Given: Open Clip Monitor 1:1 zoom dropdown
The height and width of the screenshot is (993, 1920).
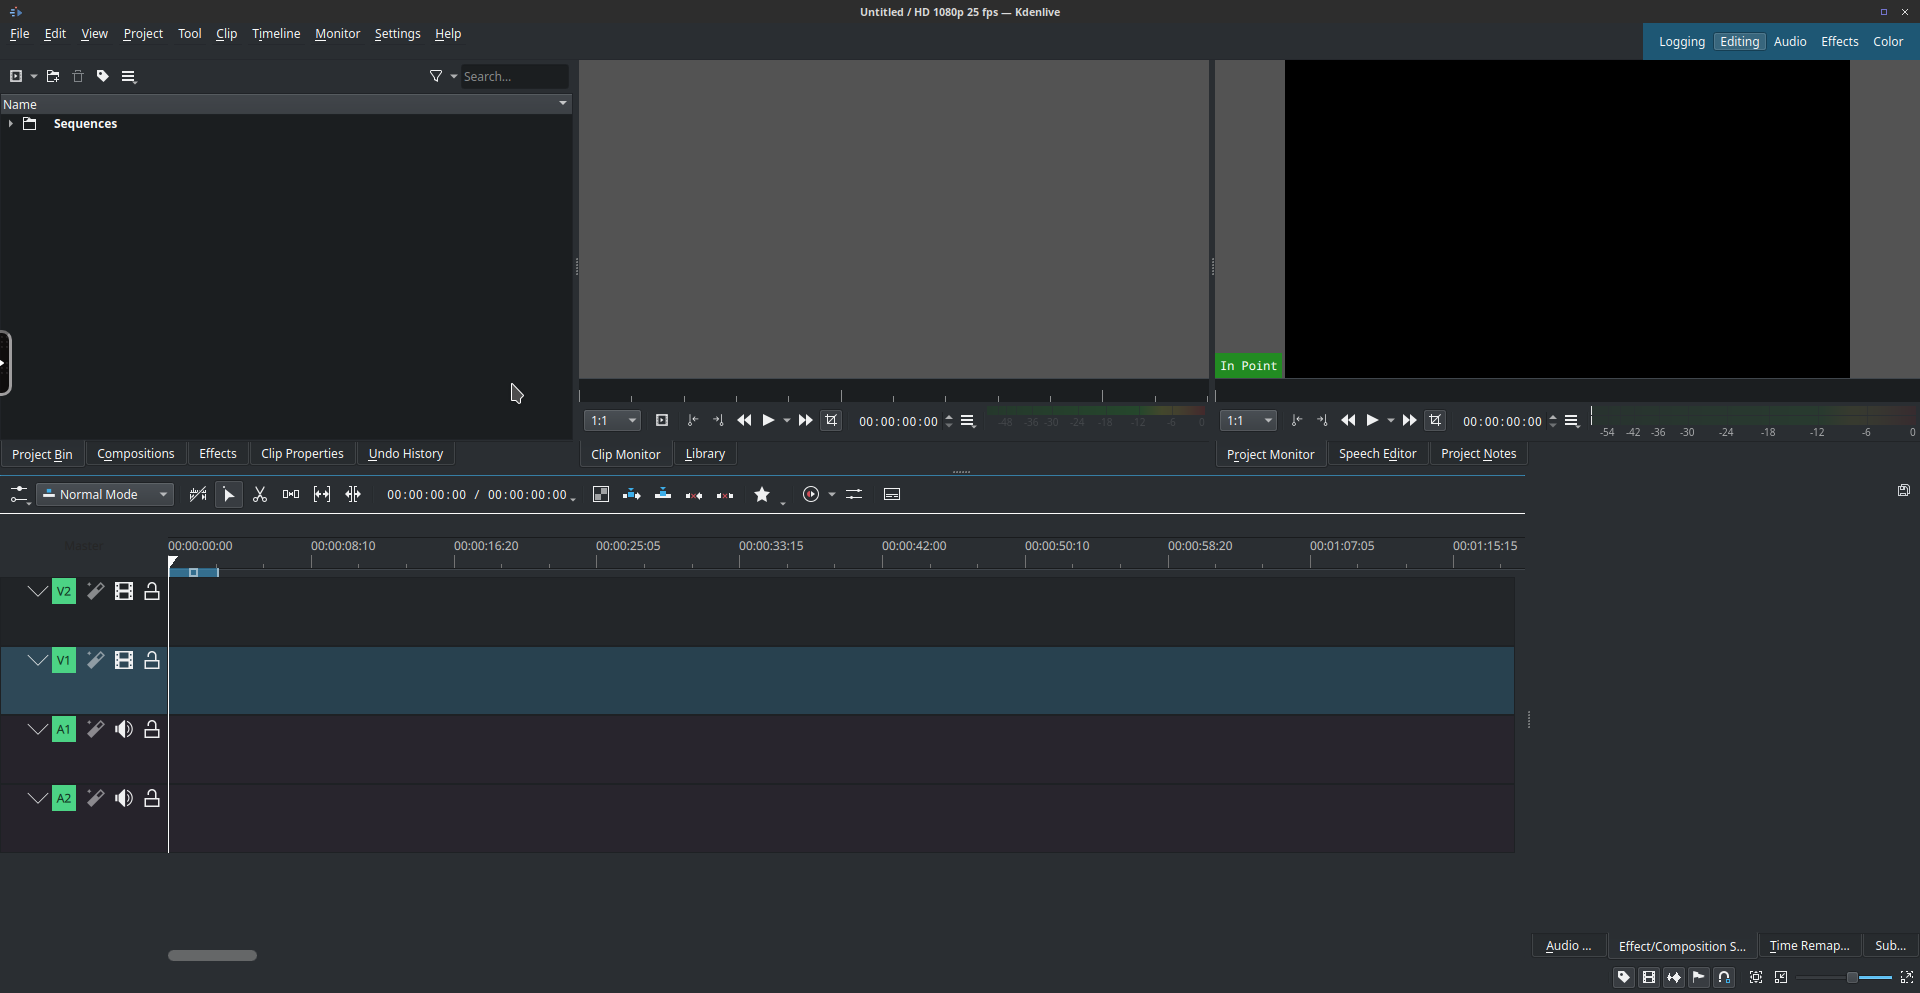Looking at the screenshot, I should click(612, 421).
